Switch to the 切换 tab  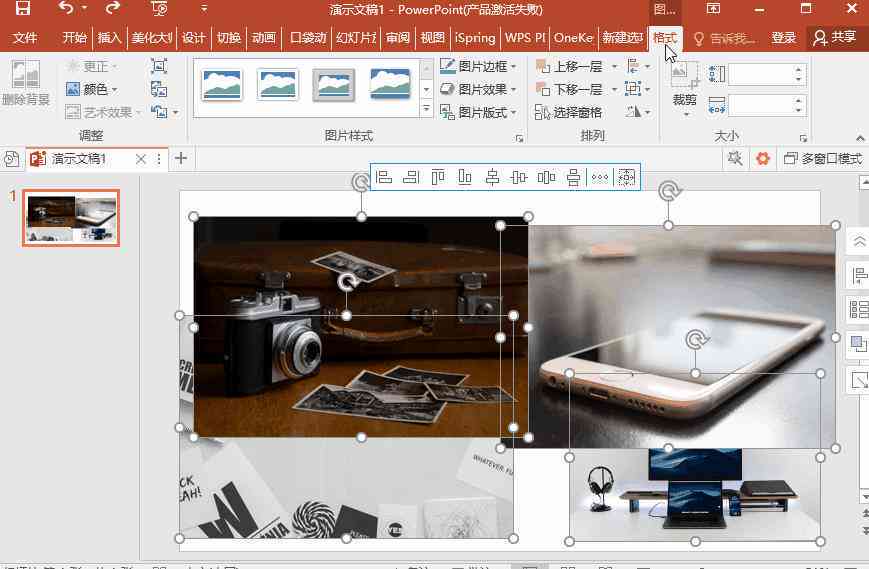click(228, 38)
